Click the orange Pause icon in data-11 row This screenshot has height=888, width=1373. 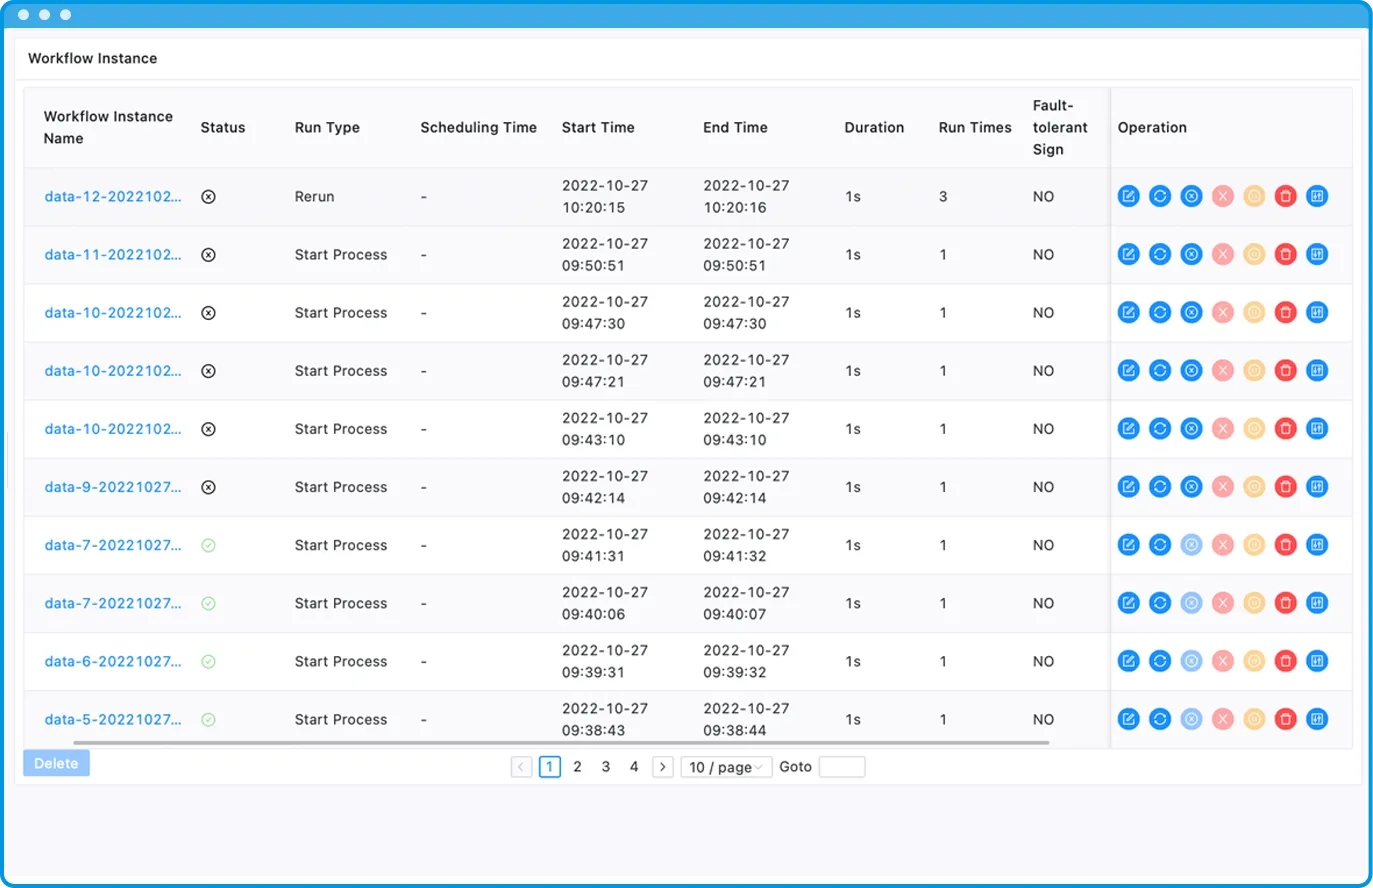[x=1254, y=255]
